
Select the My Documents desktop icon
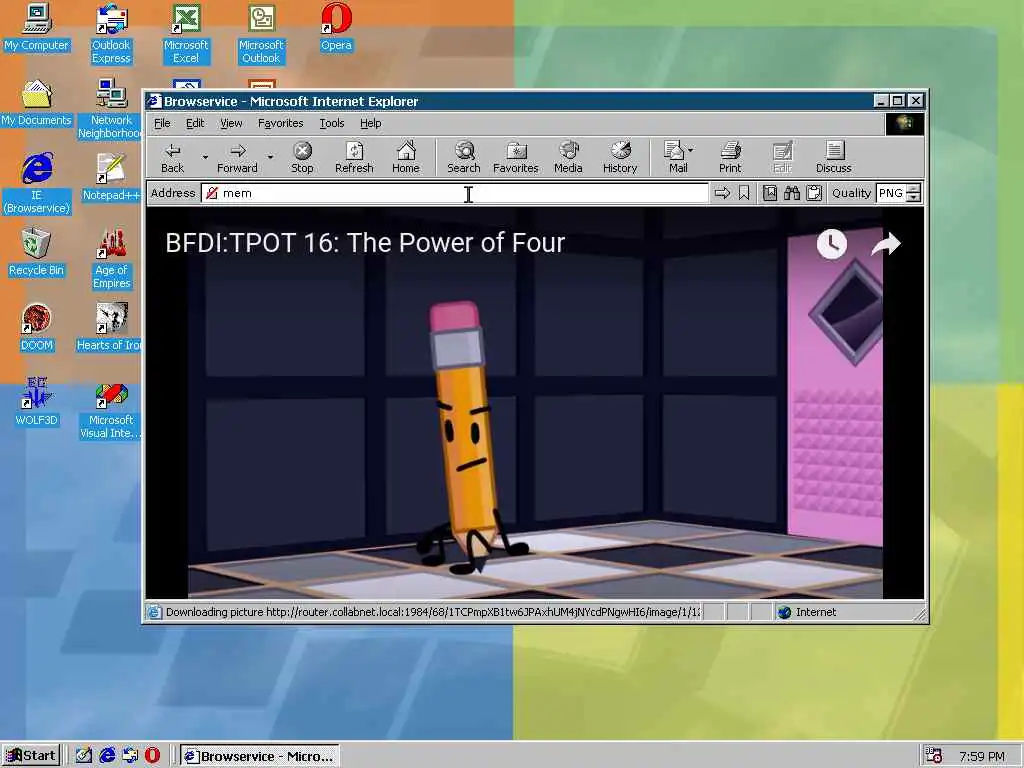[x=36, y=103]
